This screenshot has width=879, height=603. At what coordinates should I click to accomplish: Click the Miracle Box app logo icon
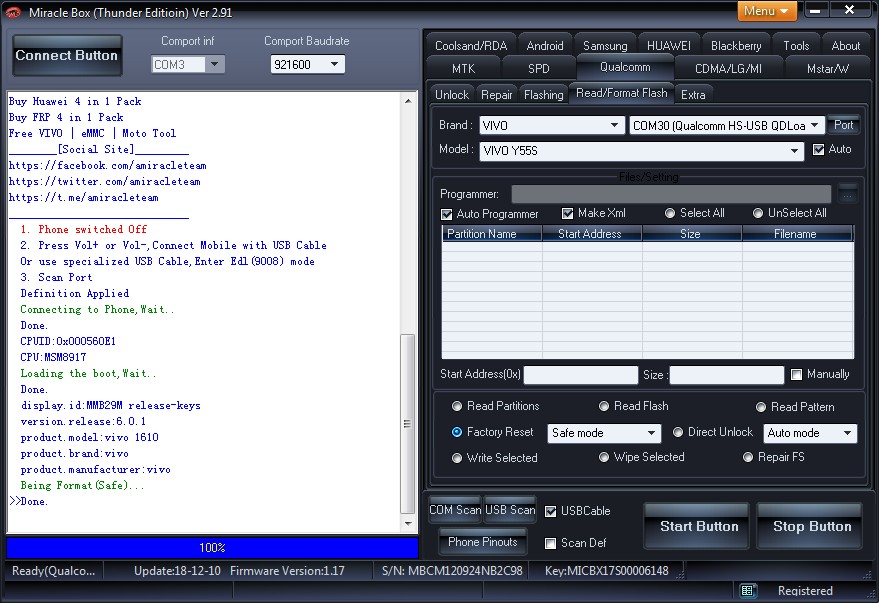point(12,12)
